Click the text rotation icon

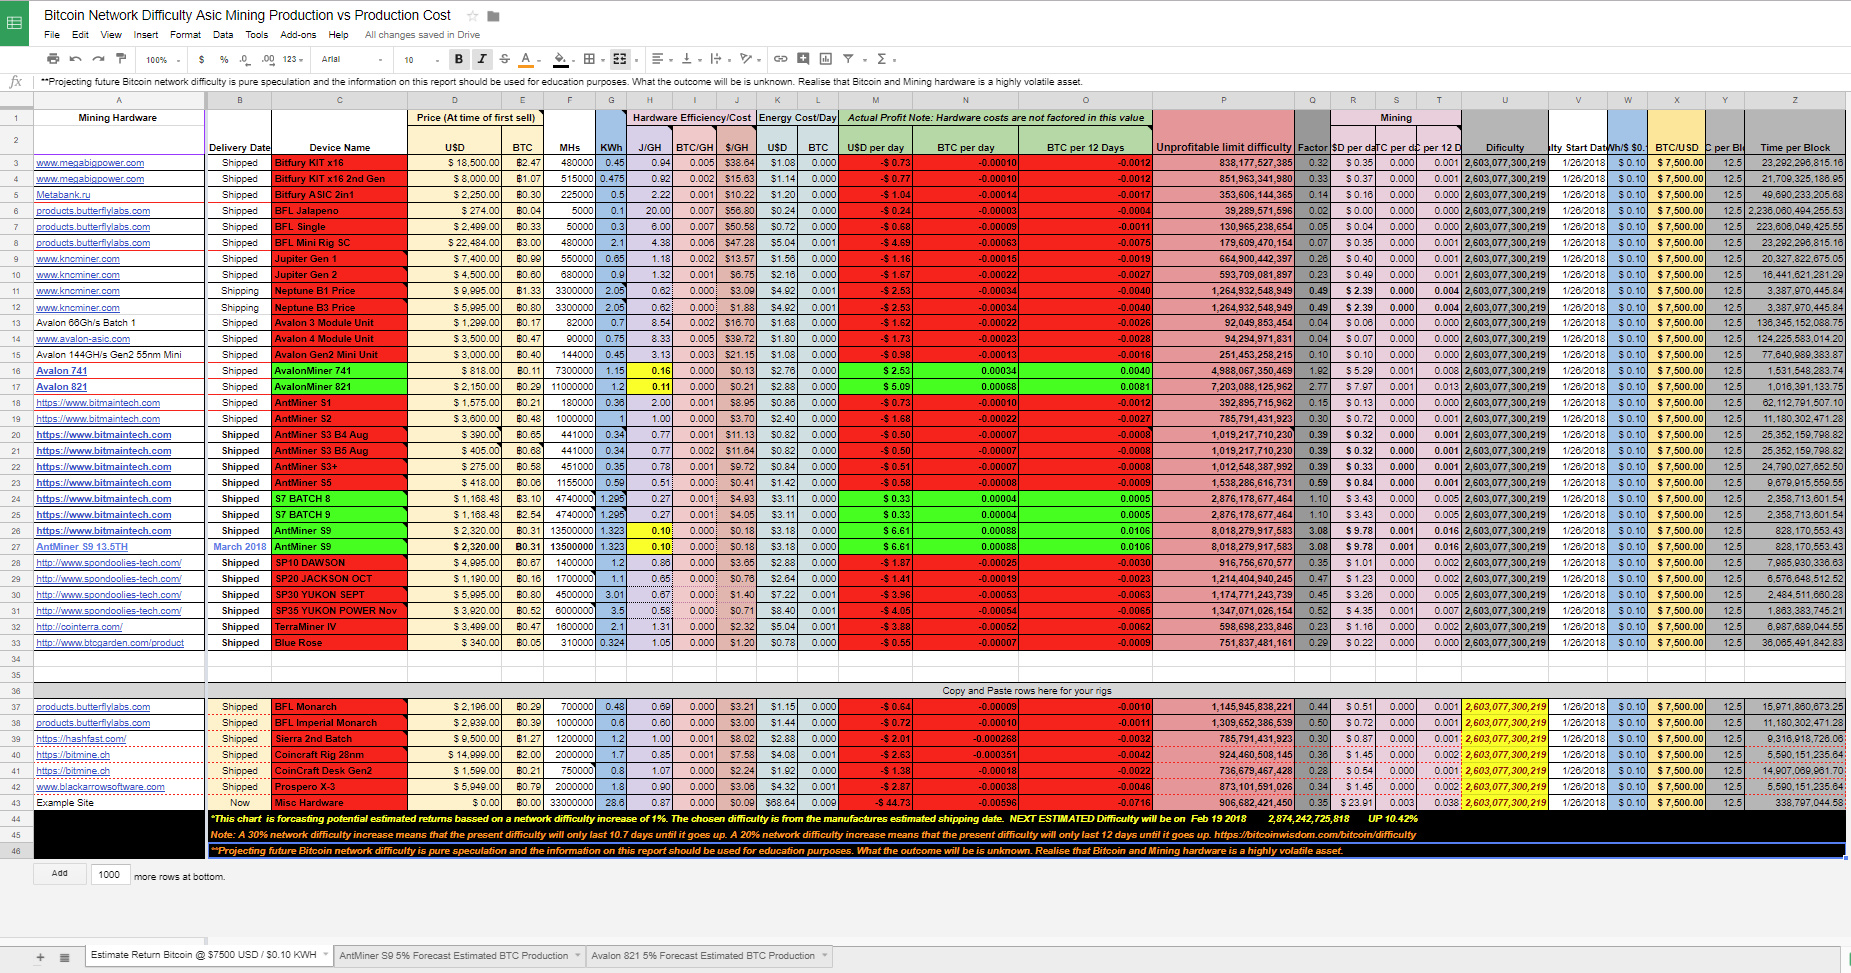tap(745, 59)
